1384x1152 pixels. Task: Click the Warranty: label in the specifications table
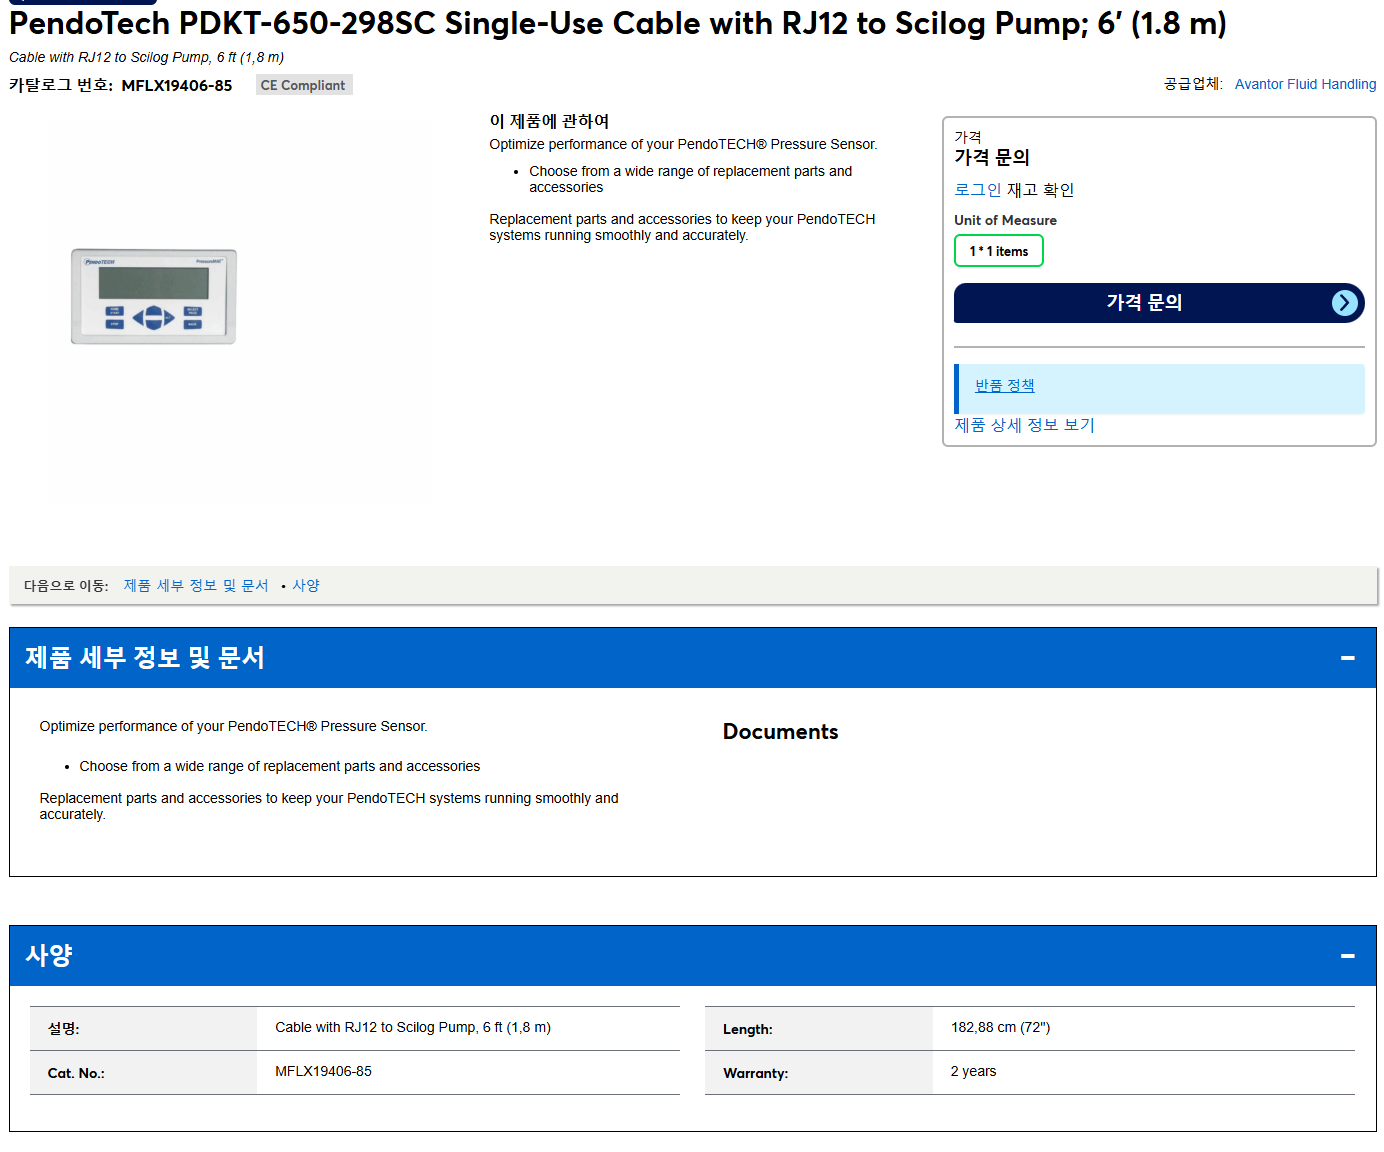click(x=755, y=1073)
